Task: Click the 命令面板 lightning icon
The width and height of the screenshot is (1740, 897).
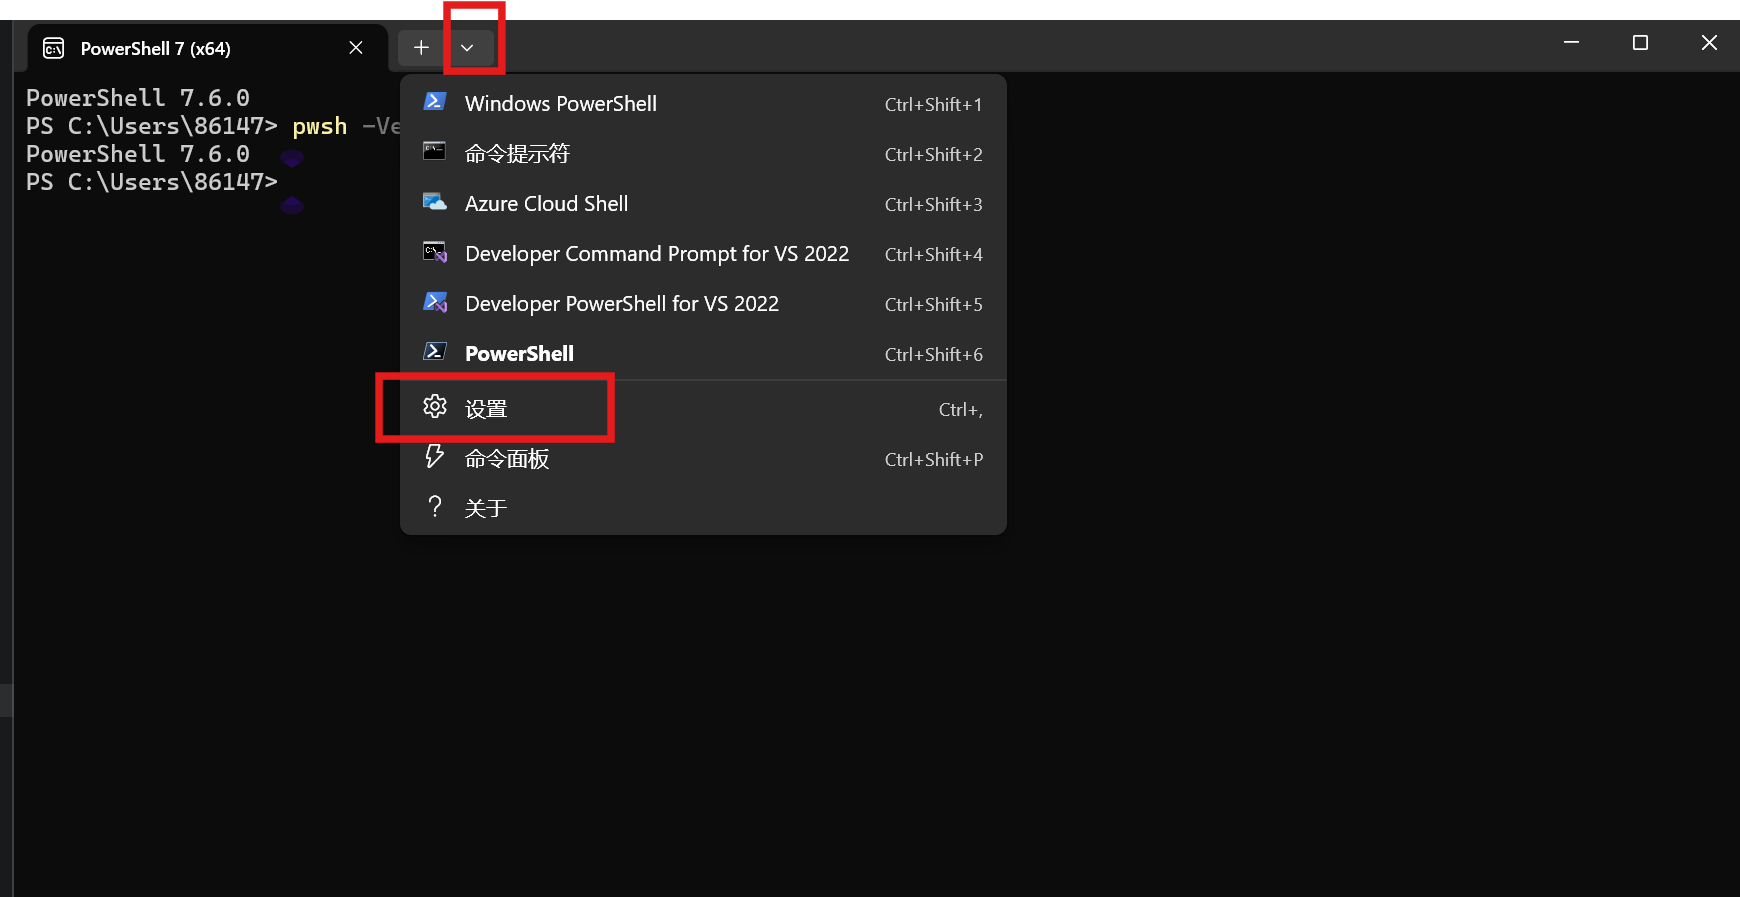Action: click(435, 456)
